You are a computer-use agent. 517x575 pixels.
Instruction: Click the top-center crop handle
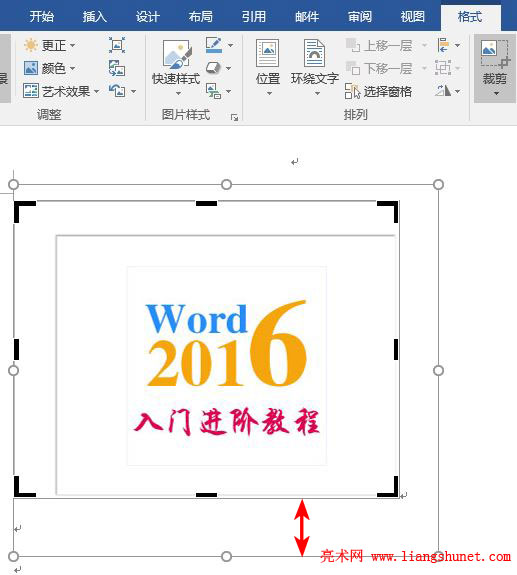point(206,203)
